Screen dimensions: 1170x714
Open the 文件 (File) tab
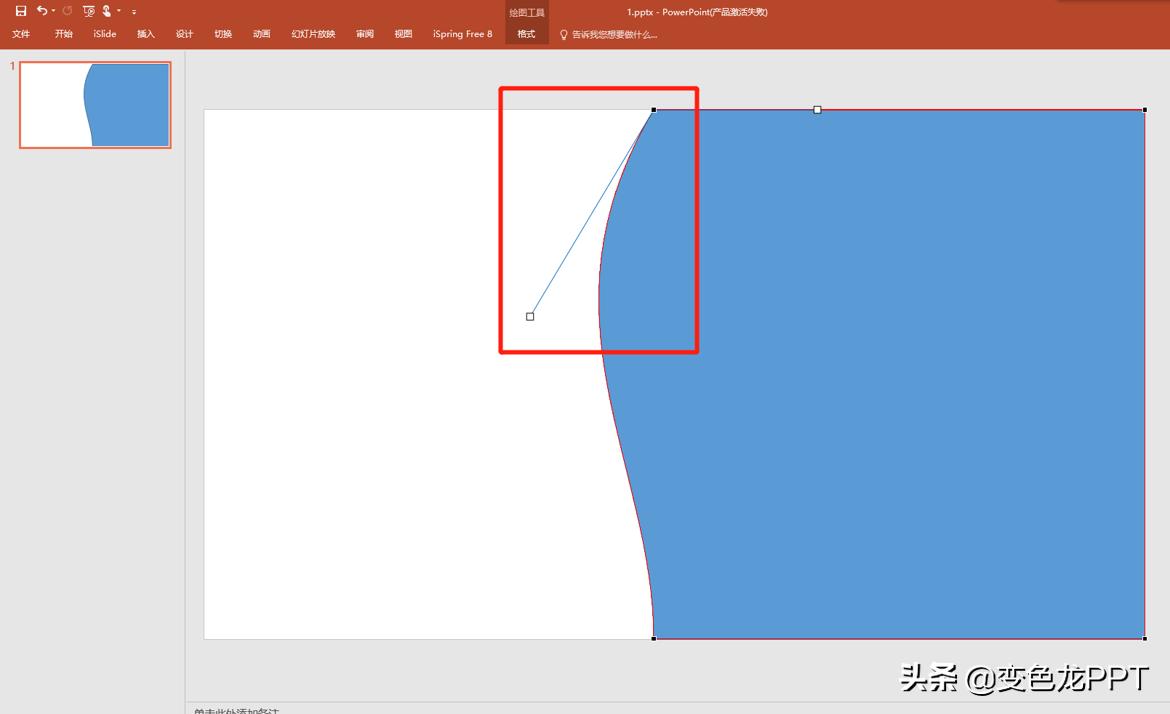click(21, 34)
